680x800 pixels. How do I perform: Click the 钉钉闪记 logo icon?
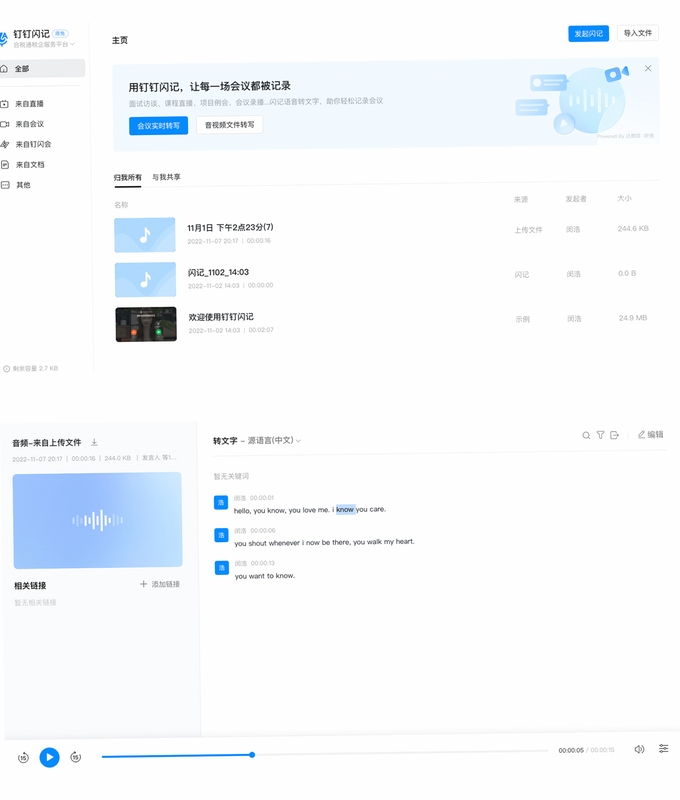coord(4,38)
